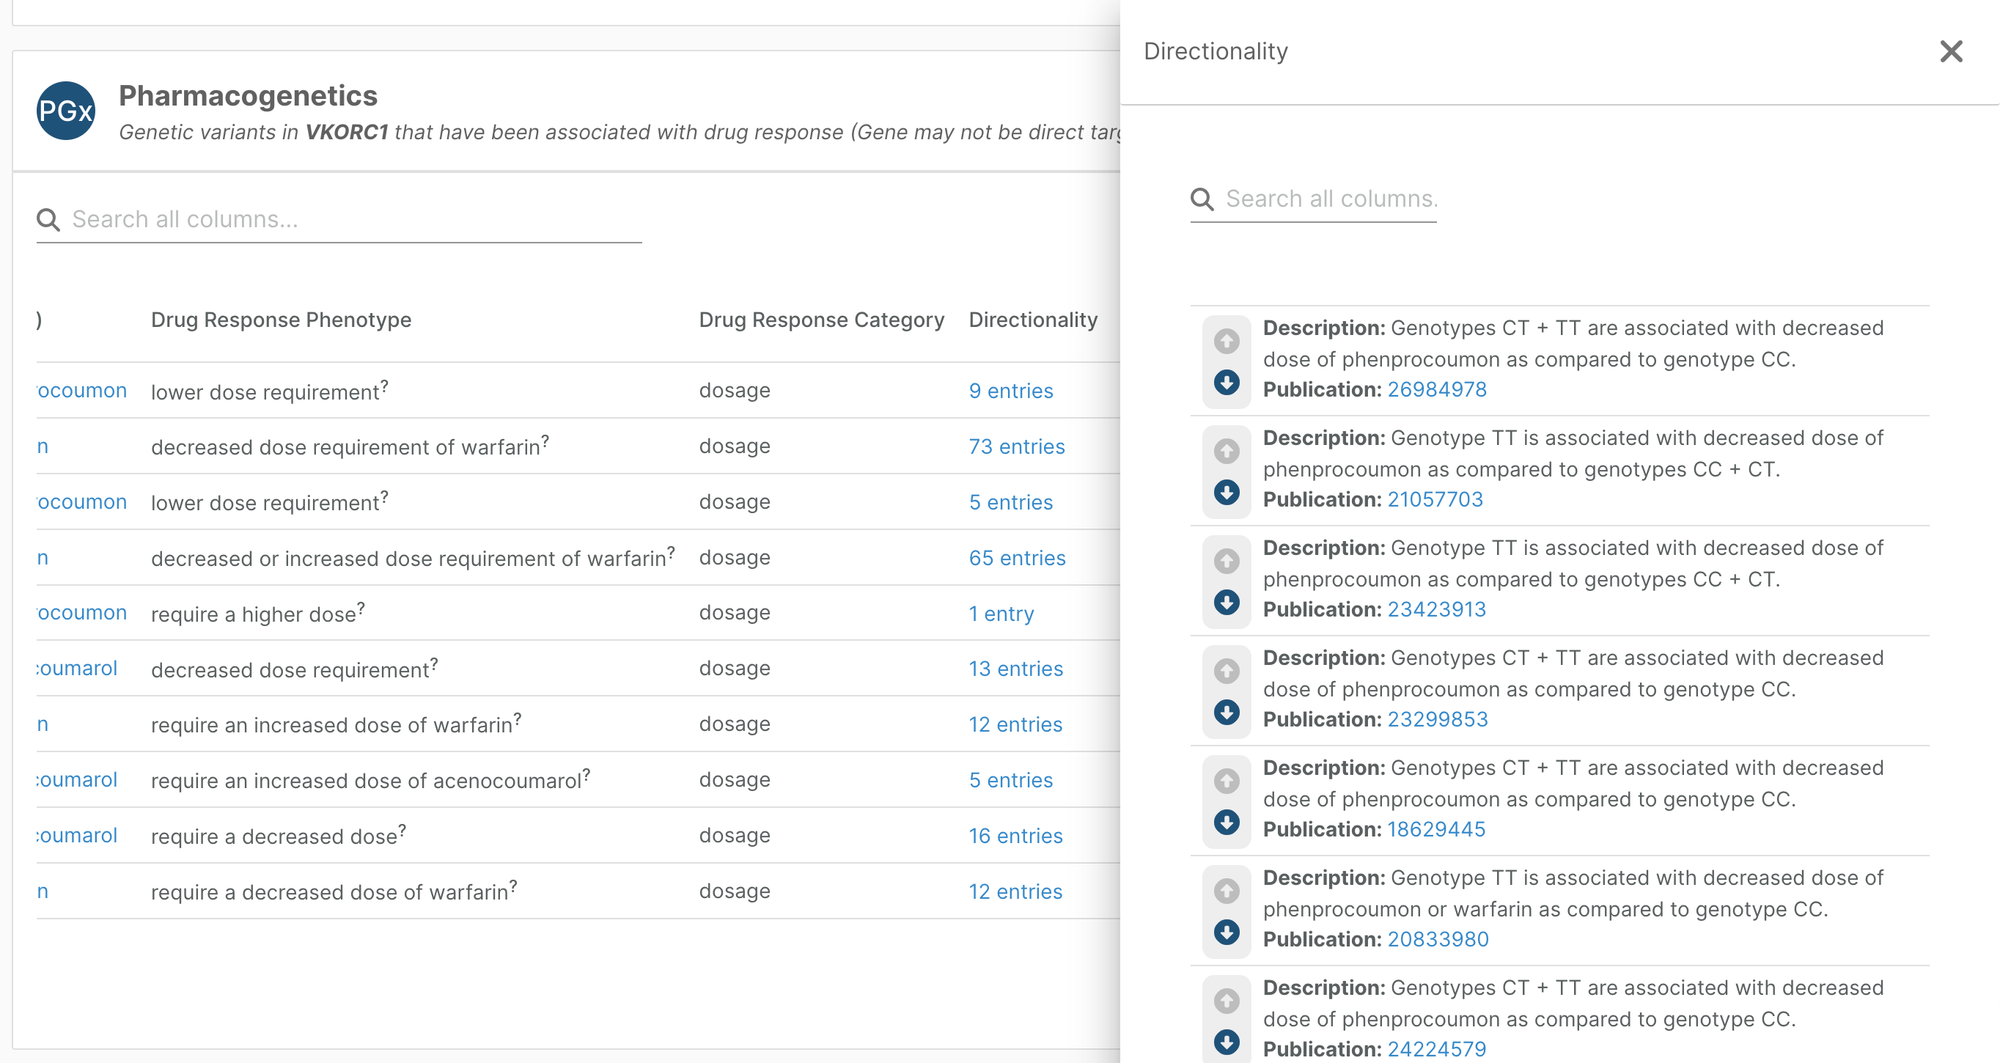Click the up arrow icon for publication 26984978
This screenshot has height=1063, width=2000.
tap(1227, 341)
